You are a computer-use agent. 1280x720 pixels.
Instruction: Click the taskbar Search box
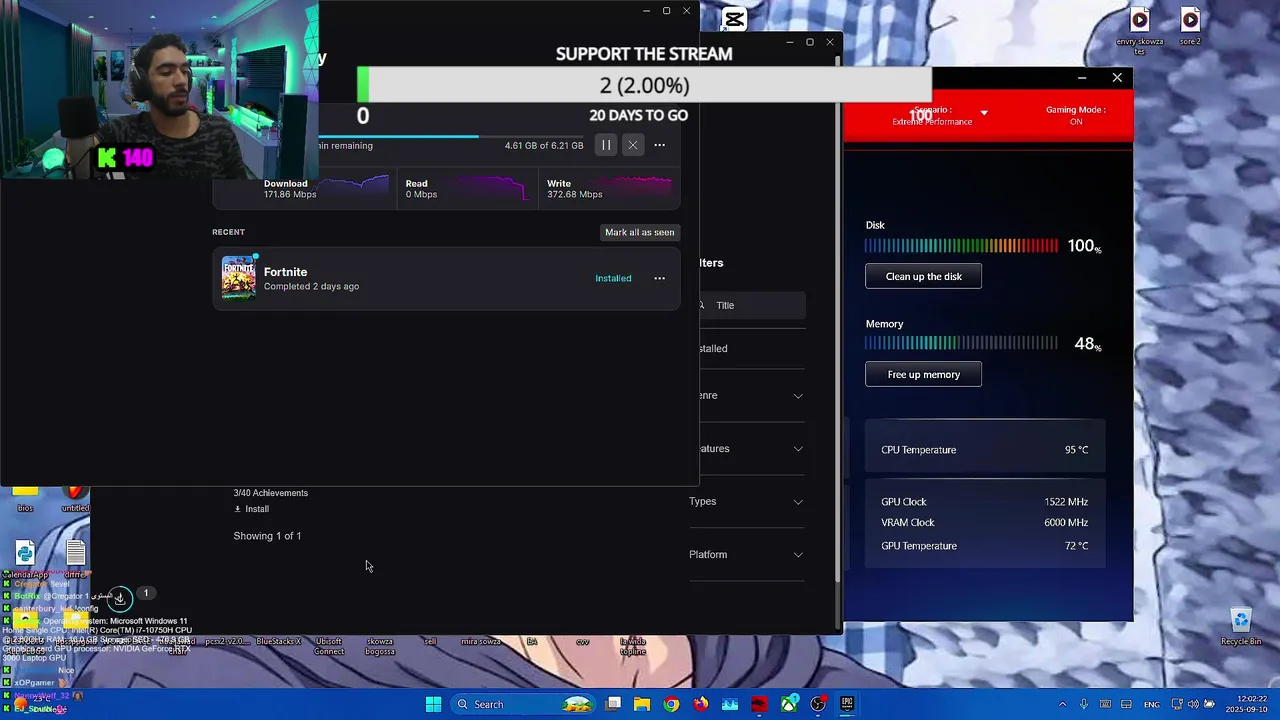523,704
